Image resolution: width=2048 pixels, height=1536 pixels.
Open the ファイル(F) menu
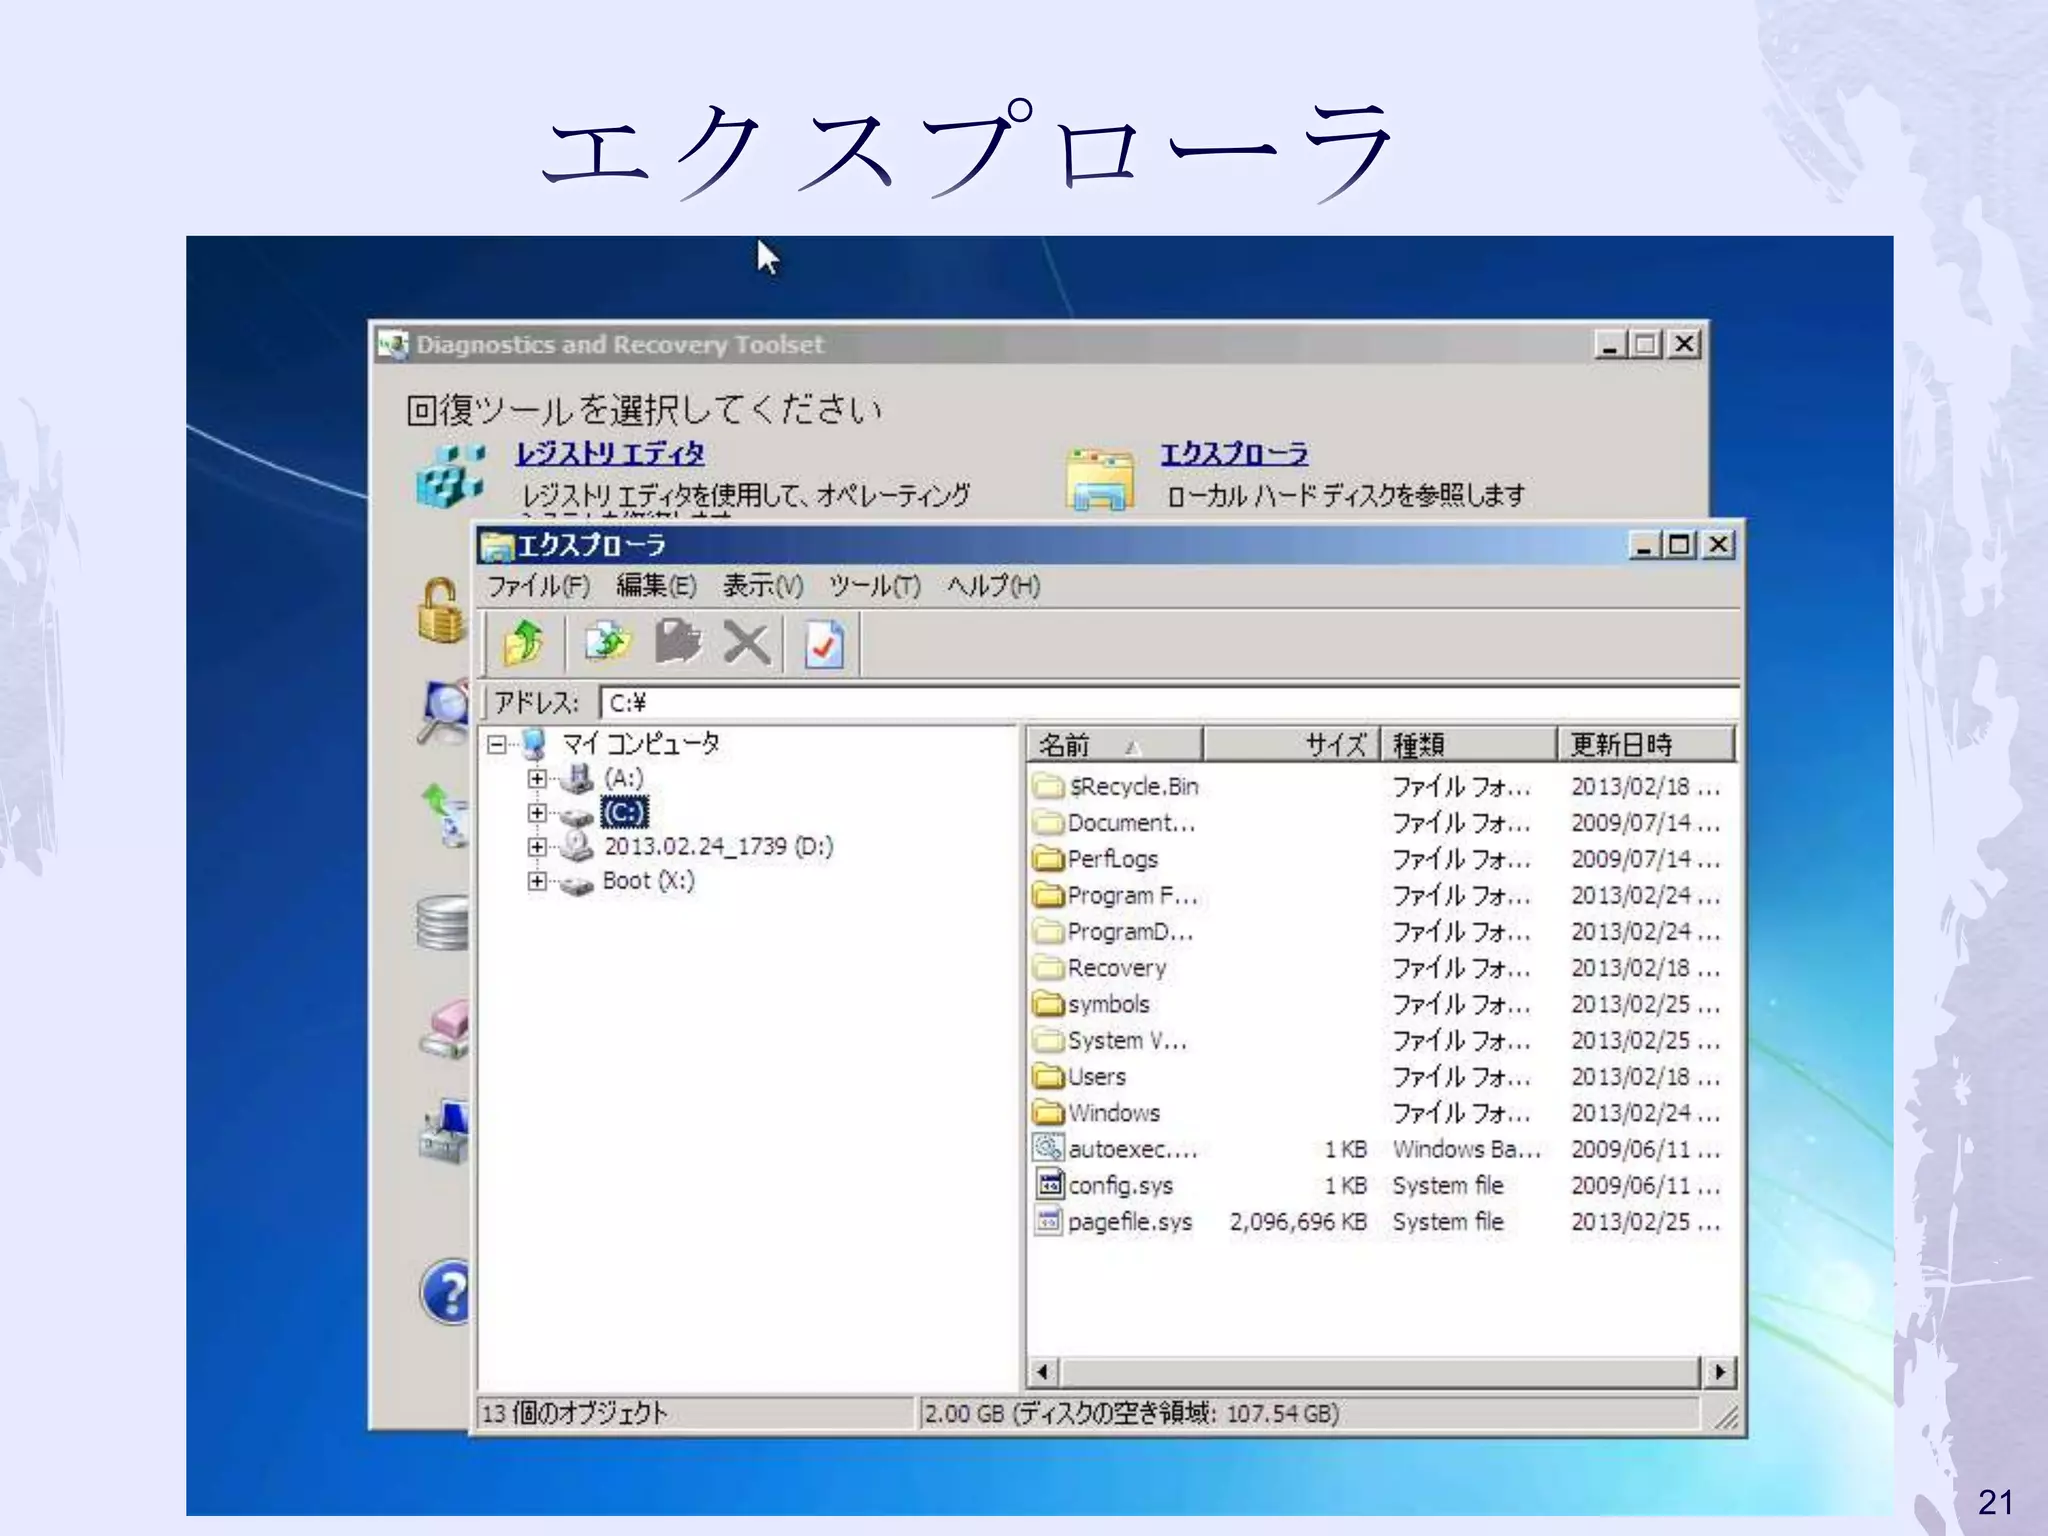538,586
